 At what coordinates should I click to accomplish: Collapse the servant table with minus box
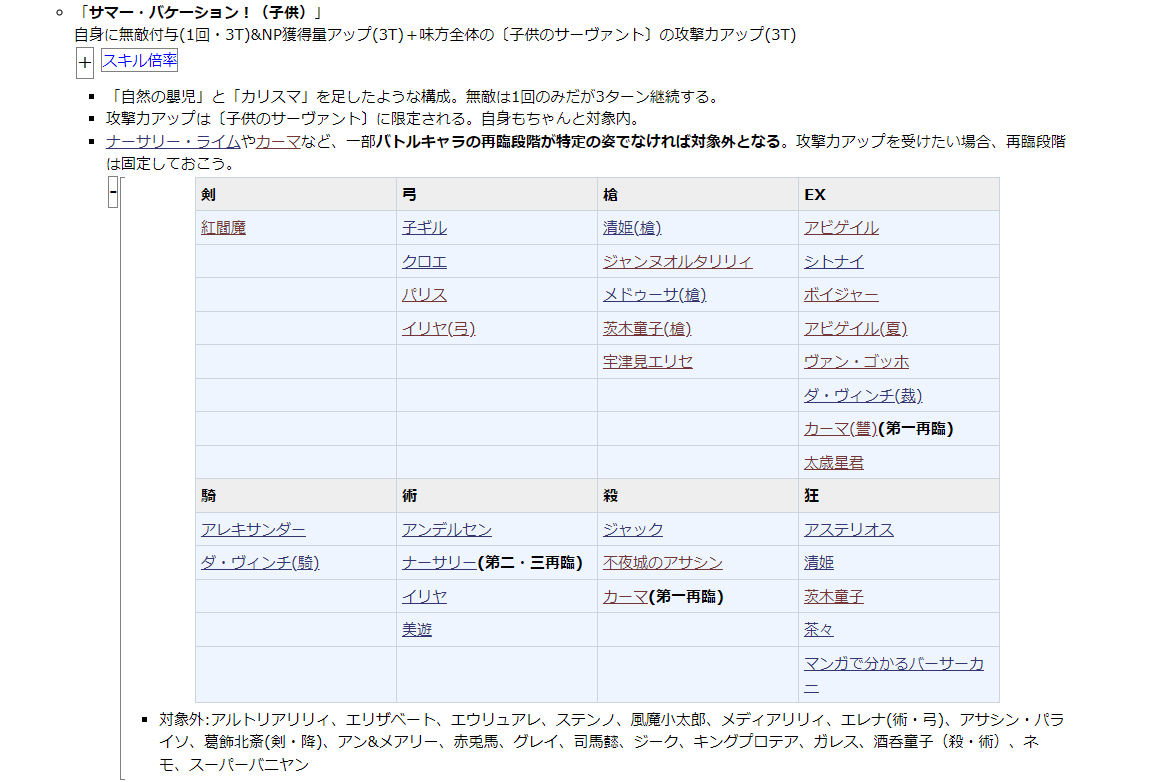pos(113,192)
